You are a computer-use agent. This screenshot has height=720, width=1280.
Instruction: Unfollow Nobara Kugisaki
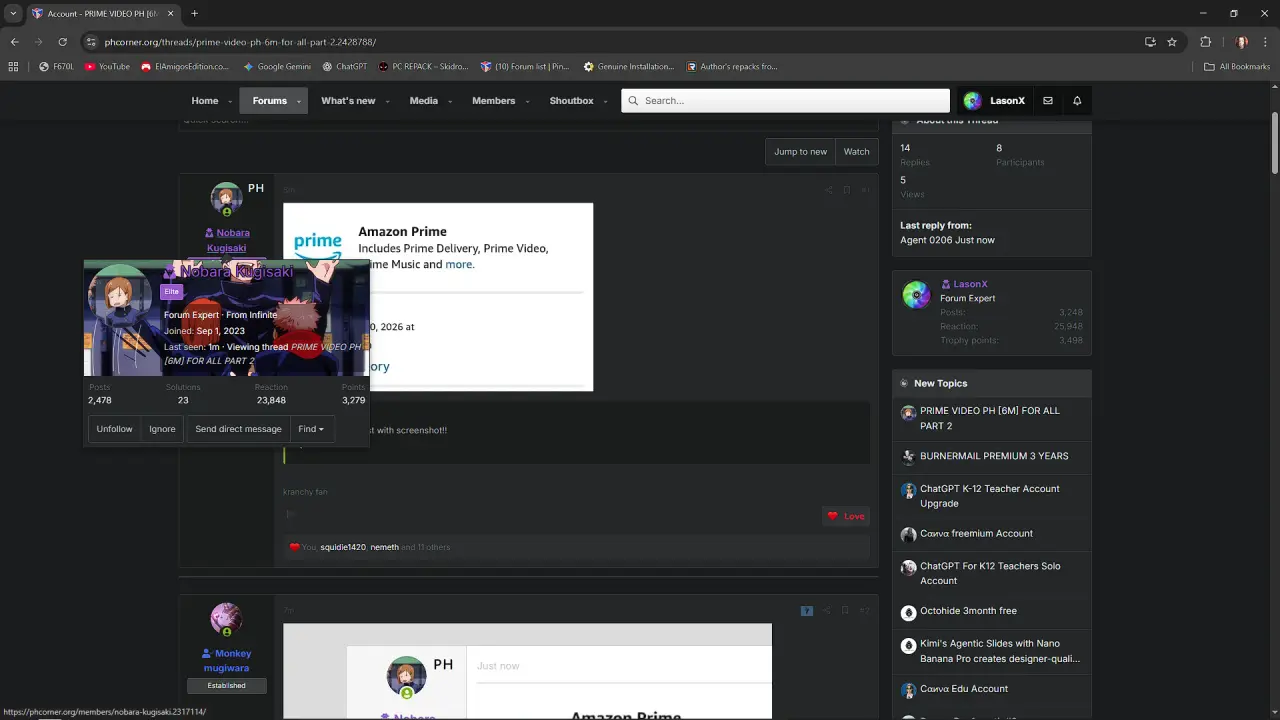114,429
